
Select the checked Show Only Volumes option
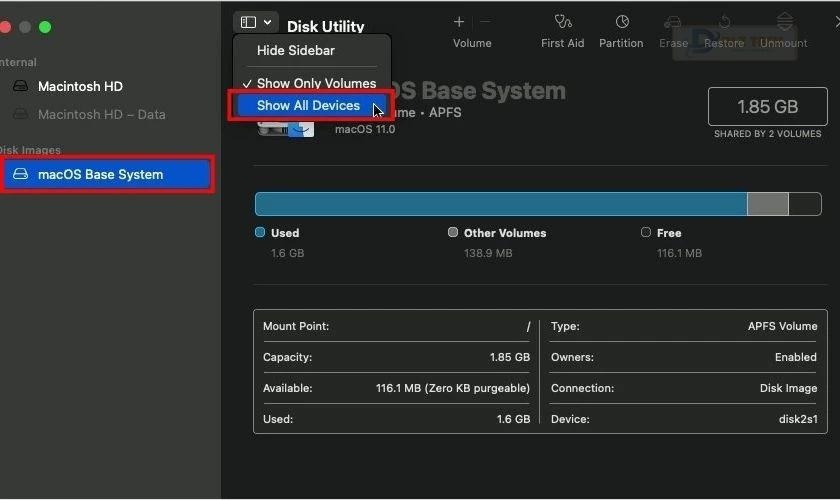315,83
